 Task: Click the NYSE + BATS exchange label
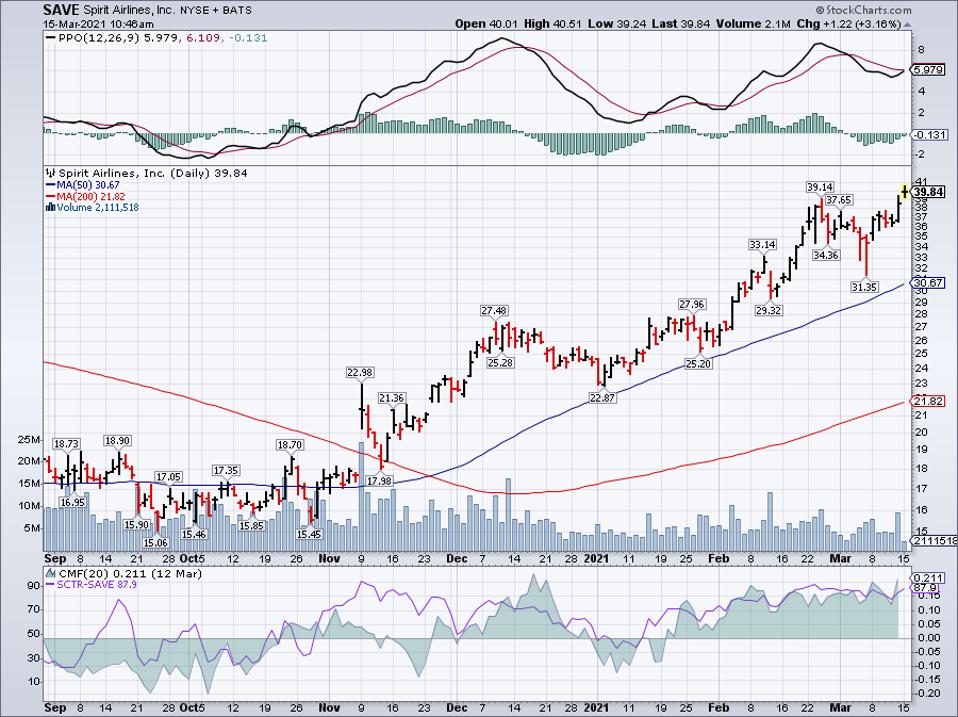(x=214, y=10)
